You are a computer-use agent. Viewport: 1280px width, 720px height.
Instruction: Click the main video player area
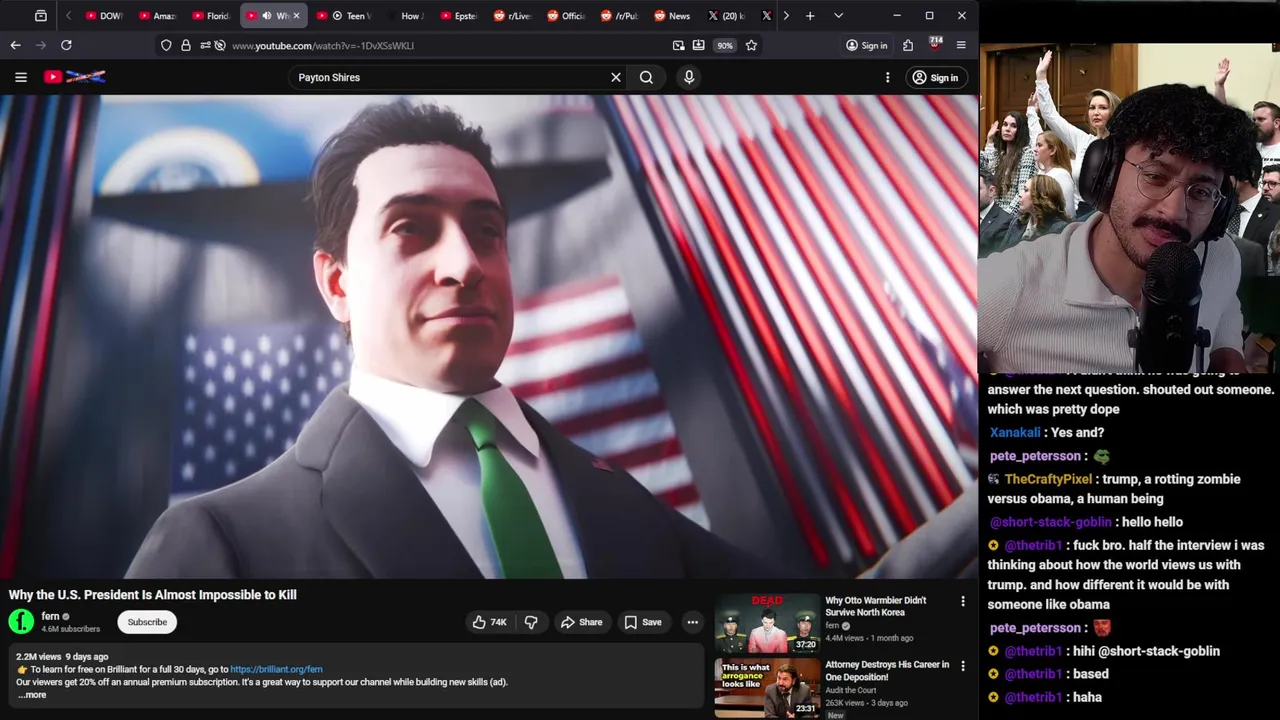[489, 337]
